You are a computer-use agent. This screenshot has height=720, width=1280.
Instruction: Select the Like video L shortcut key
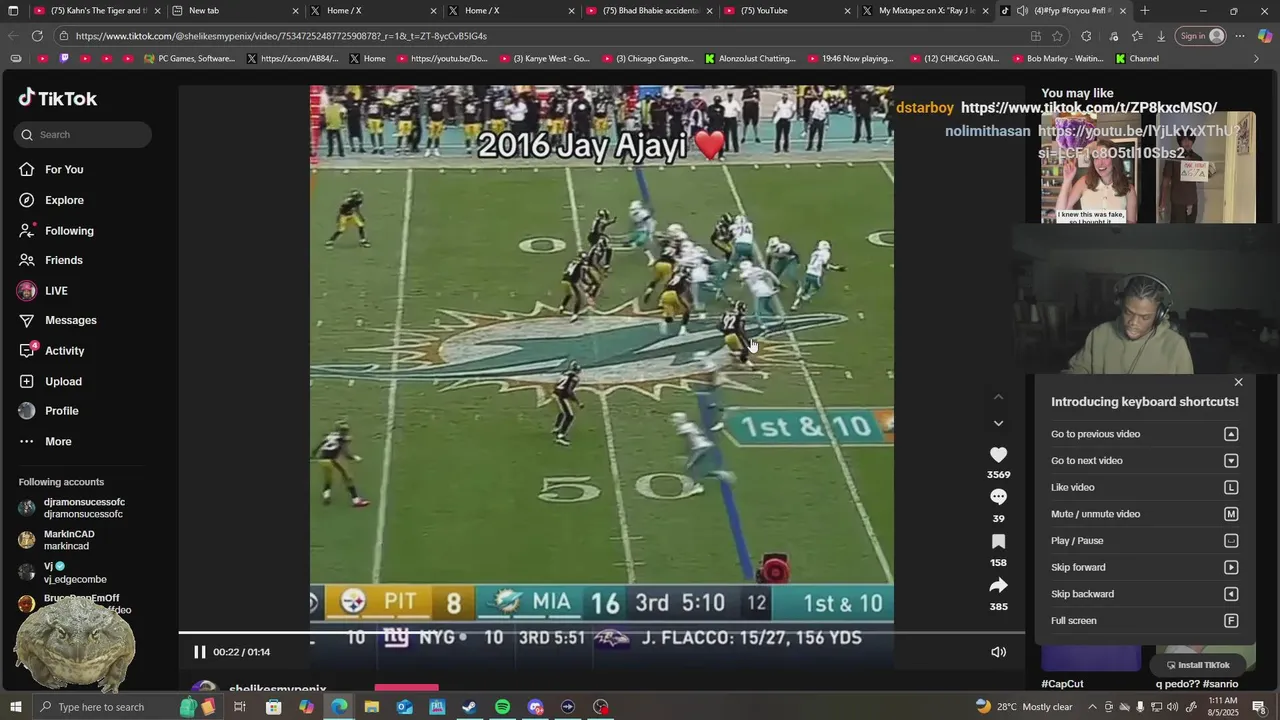pyautogui.click(x=1231, y=487)
